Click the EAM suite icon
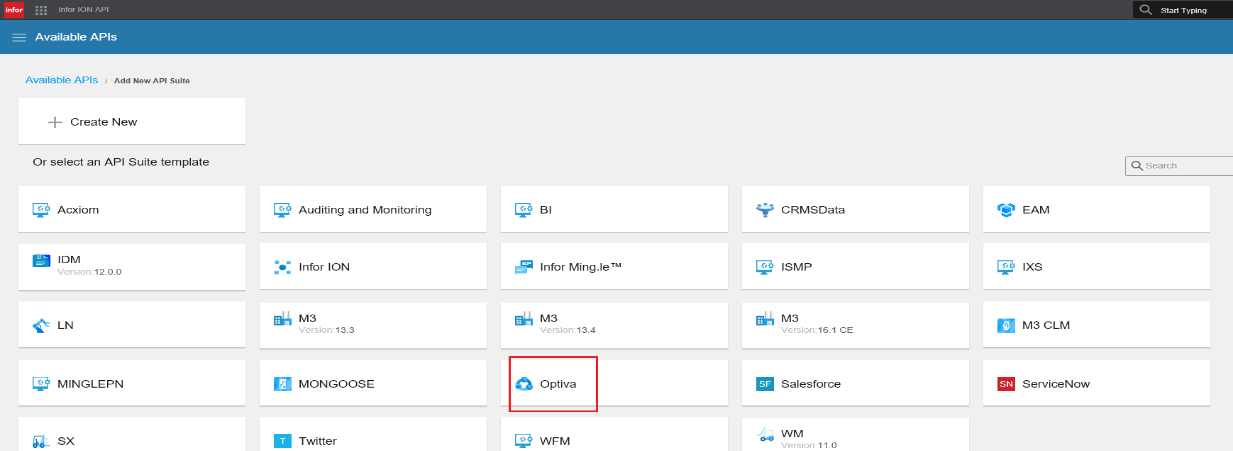The width and height of the screenshot is (1233, 451). (1006, 210)
